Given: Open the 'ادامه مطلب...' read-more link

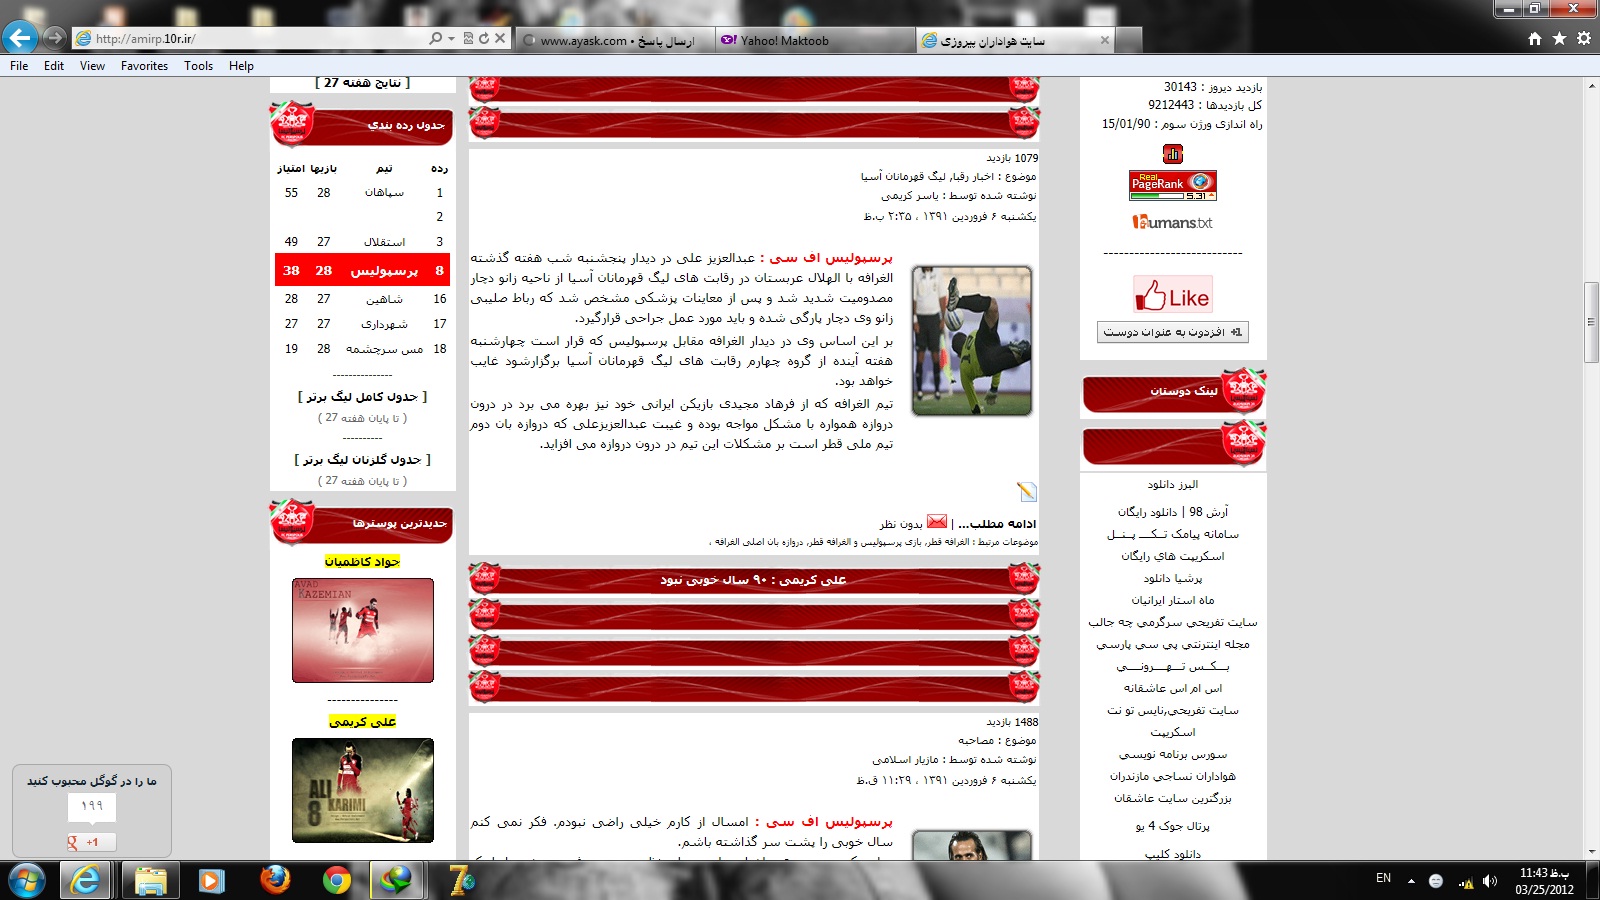Looking at the screenshot, I should [997, 524].
